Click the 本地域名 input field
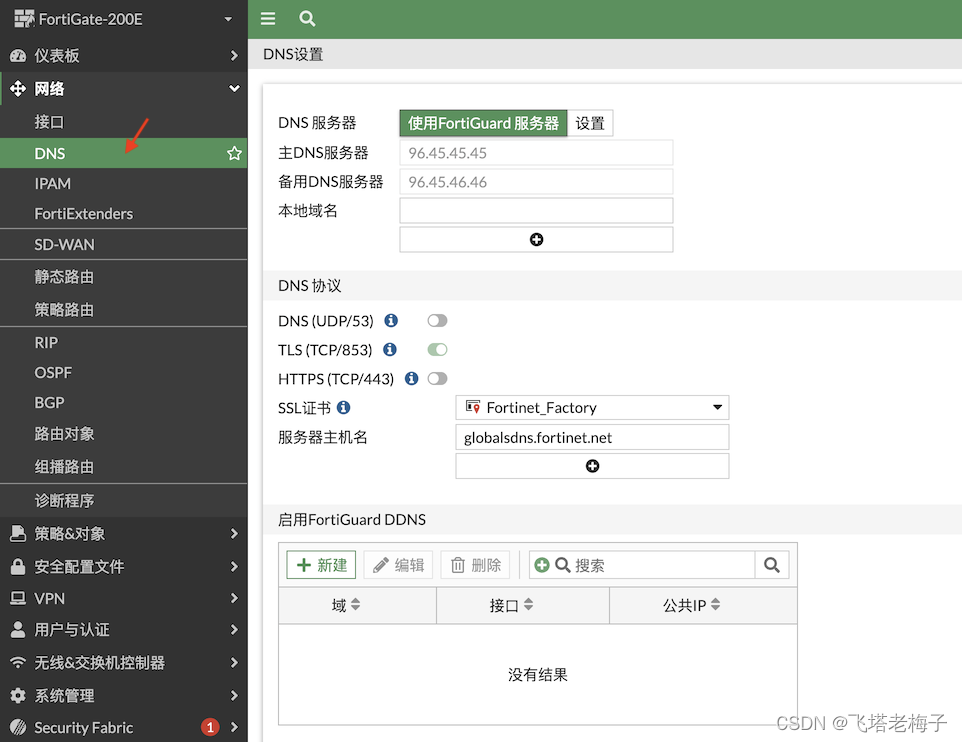 (536, 211)
